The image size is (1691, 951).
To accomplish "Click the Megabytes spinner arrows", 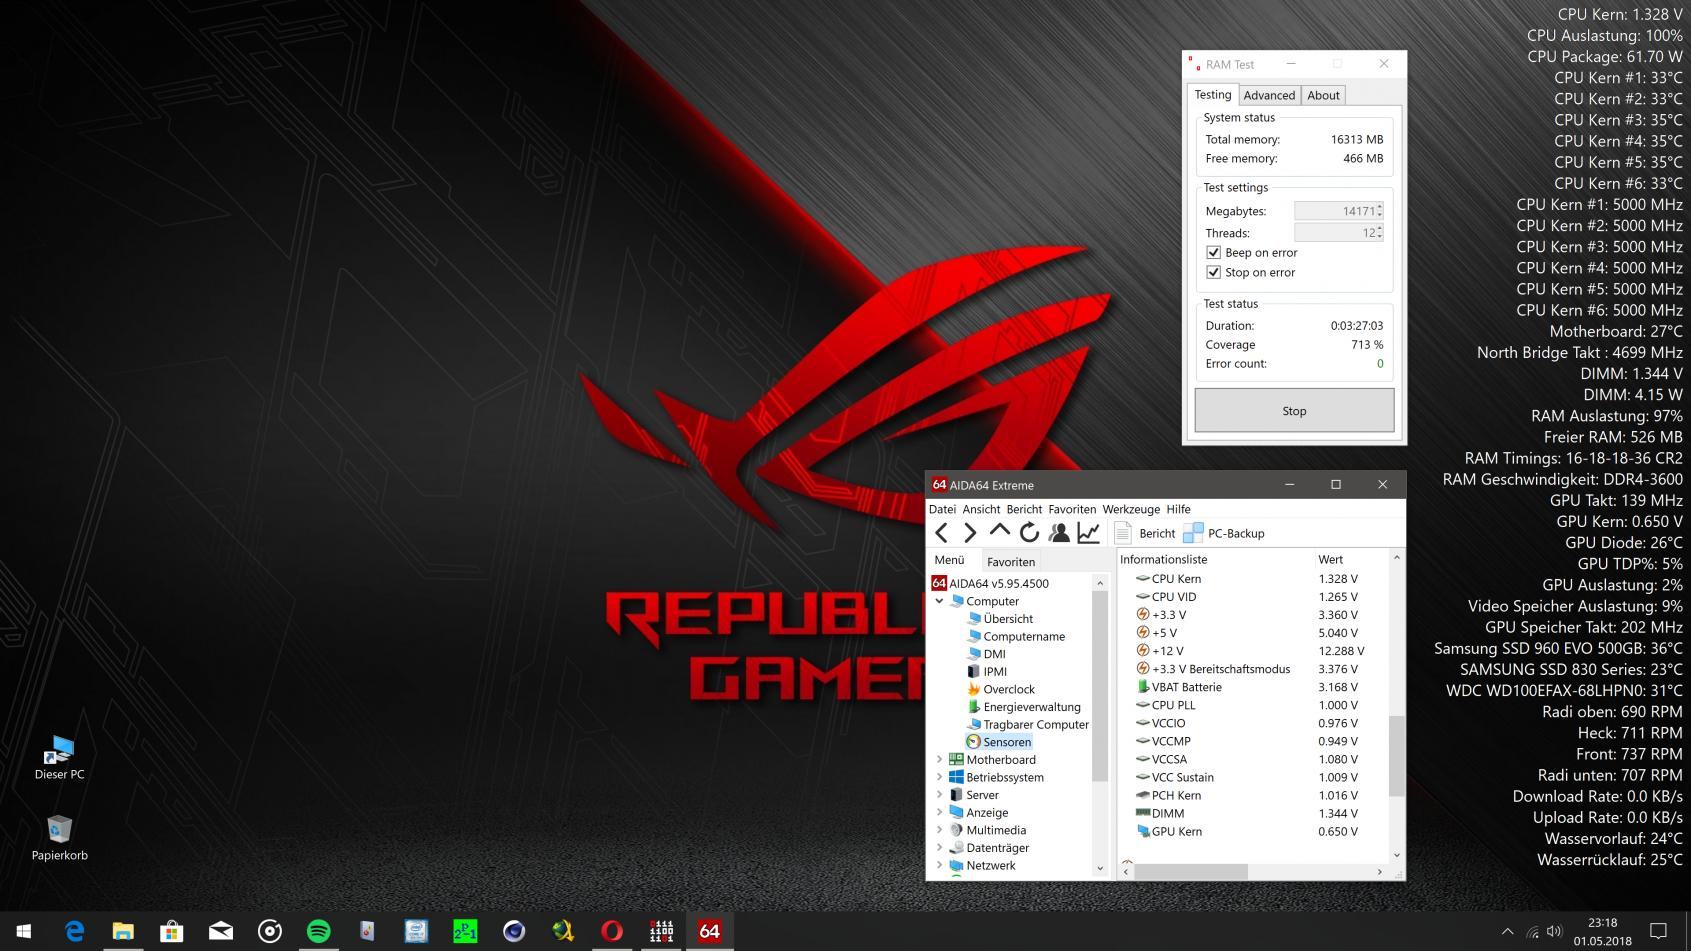I will coord(1380,211).
